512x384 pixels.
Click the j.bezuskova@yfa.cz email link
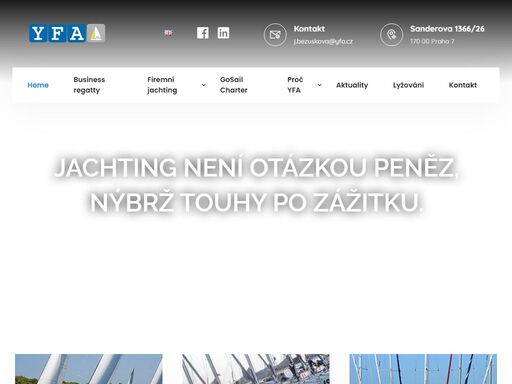[323, 41]
